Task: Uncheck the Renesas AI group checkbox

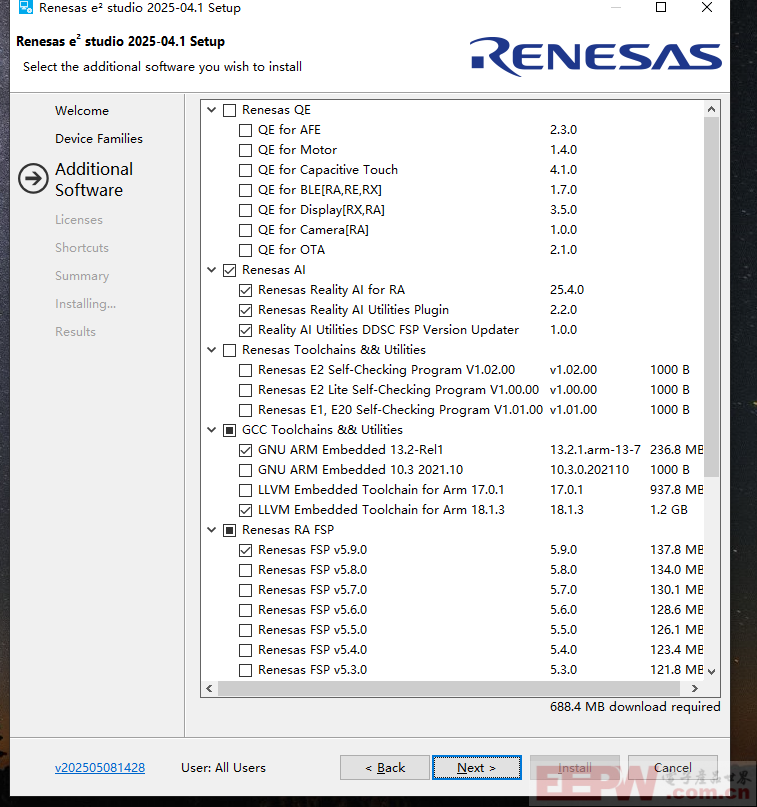Action: (230, 270)
